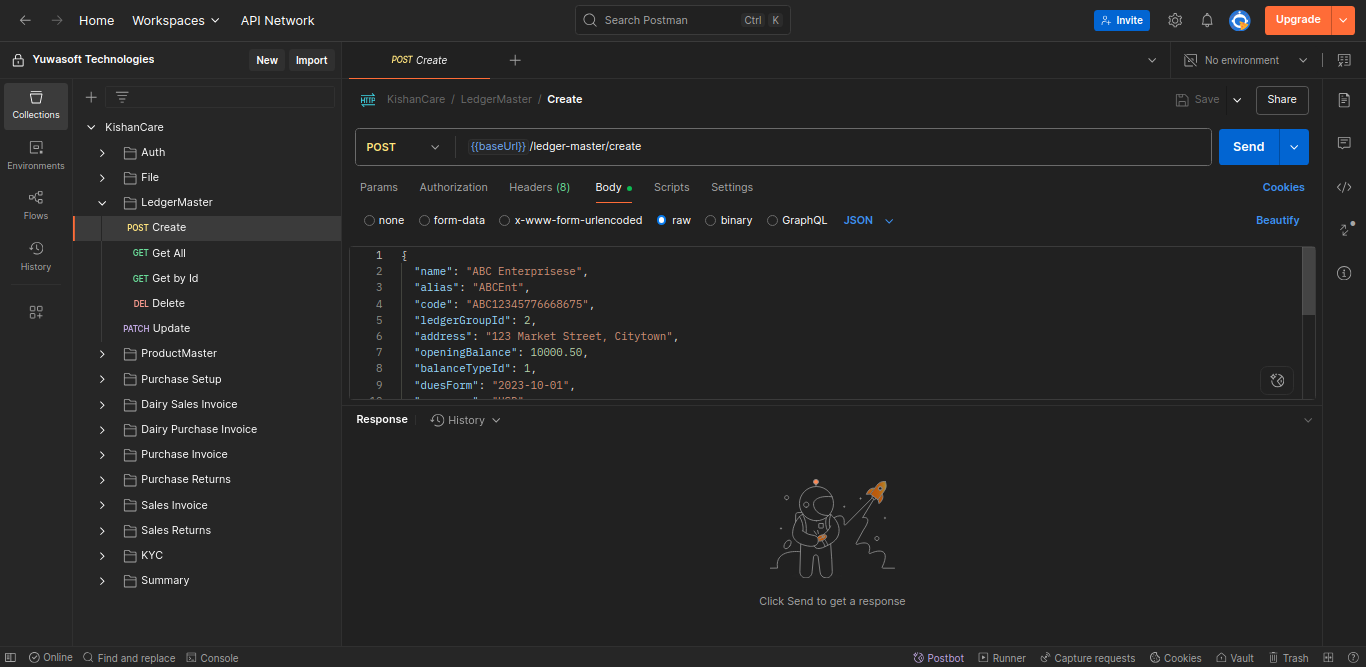
Task: Click the notifications bell icon
Action: (x=1207, y=20)
